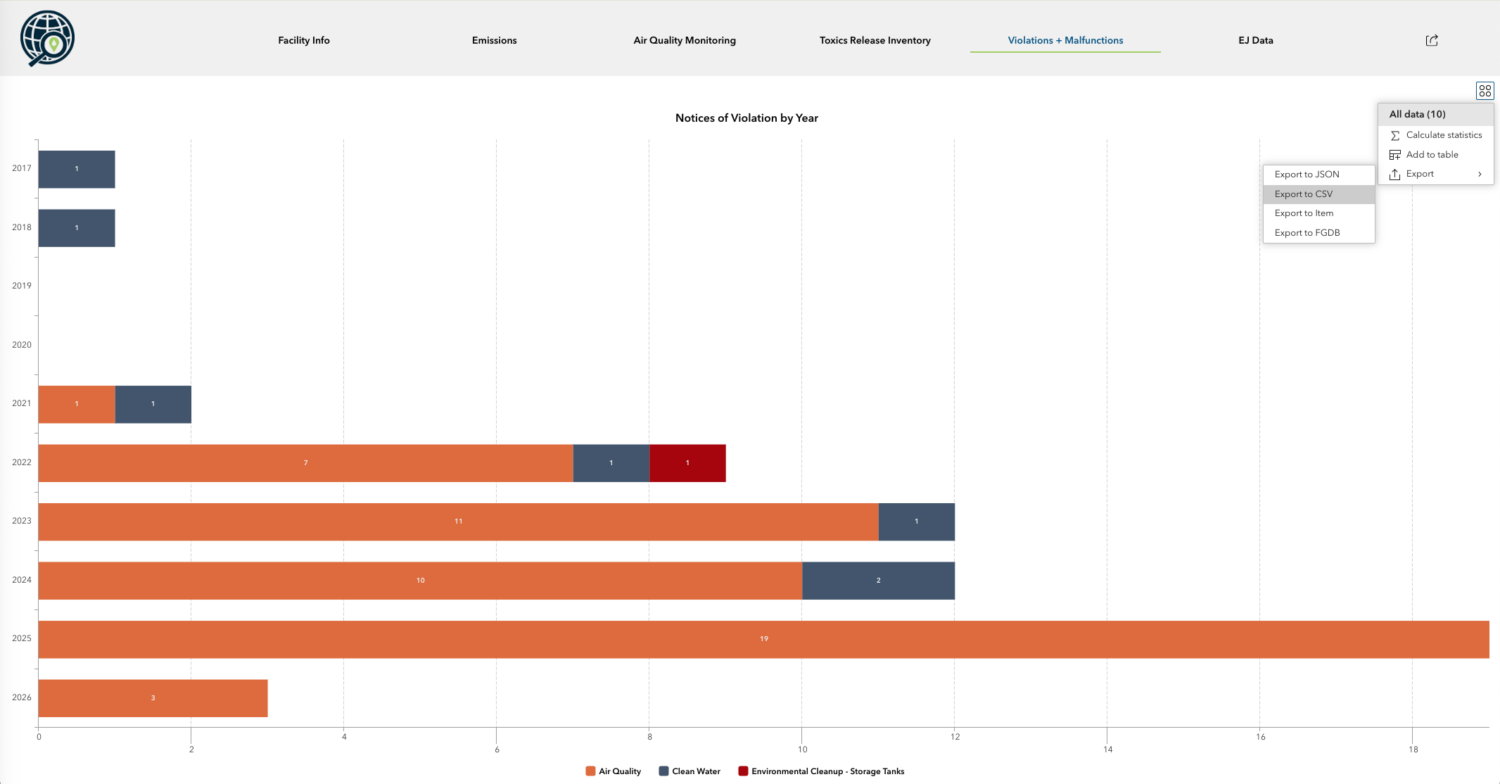
Task: Click the red 2022 Storage Tanks bar segment
Action: click(x=687, y=463)
